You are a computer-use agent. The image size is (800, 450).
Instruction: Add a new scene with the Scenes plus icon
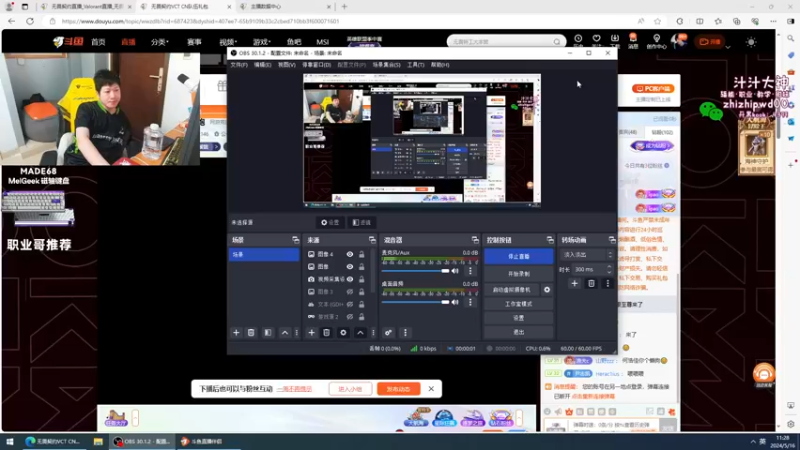coord(236,333)
